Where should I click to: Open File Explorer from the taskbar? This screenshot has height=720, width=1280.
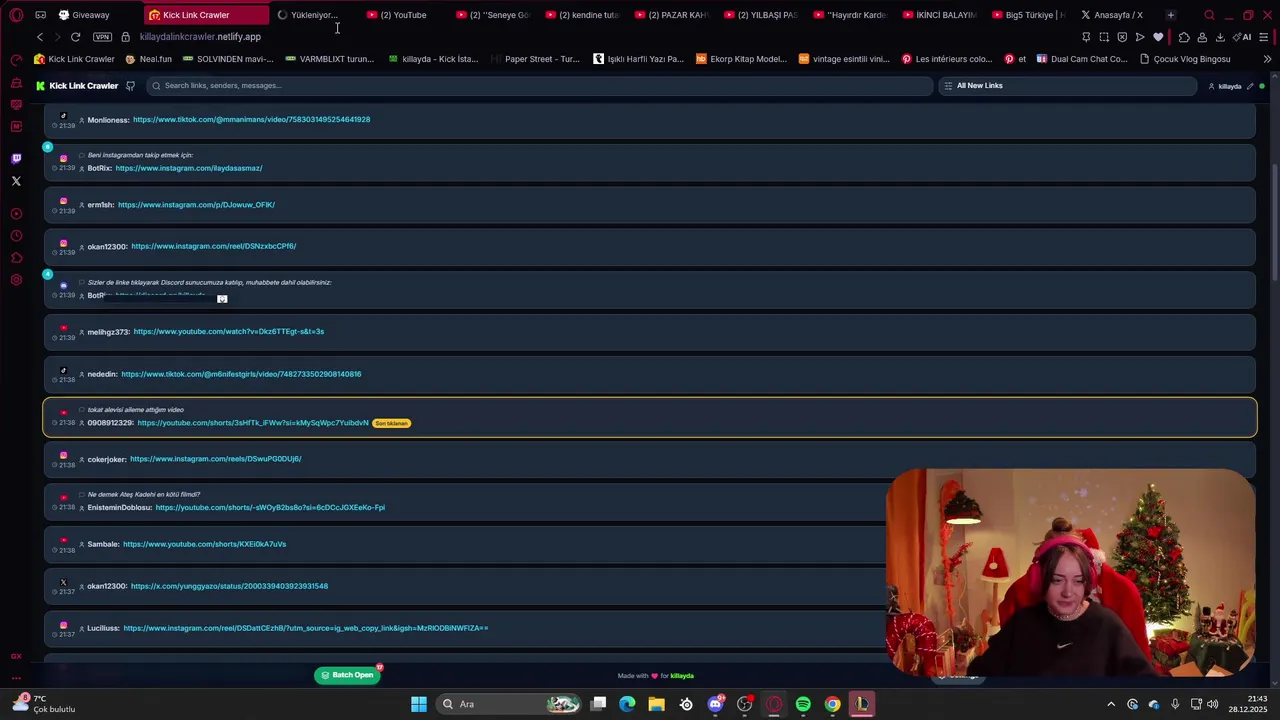tap(656, 704)
